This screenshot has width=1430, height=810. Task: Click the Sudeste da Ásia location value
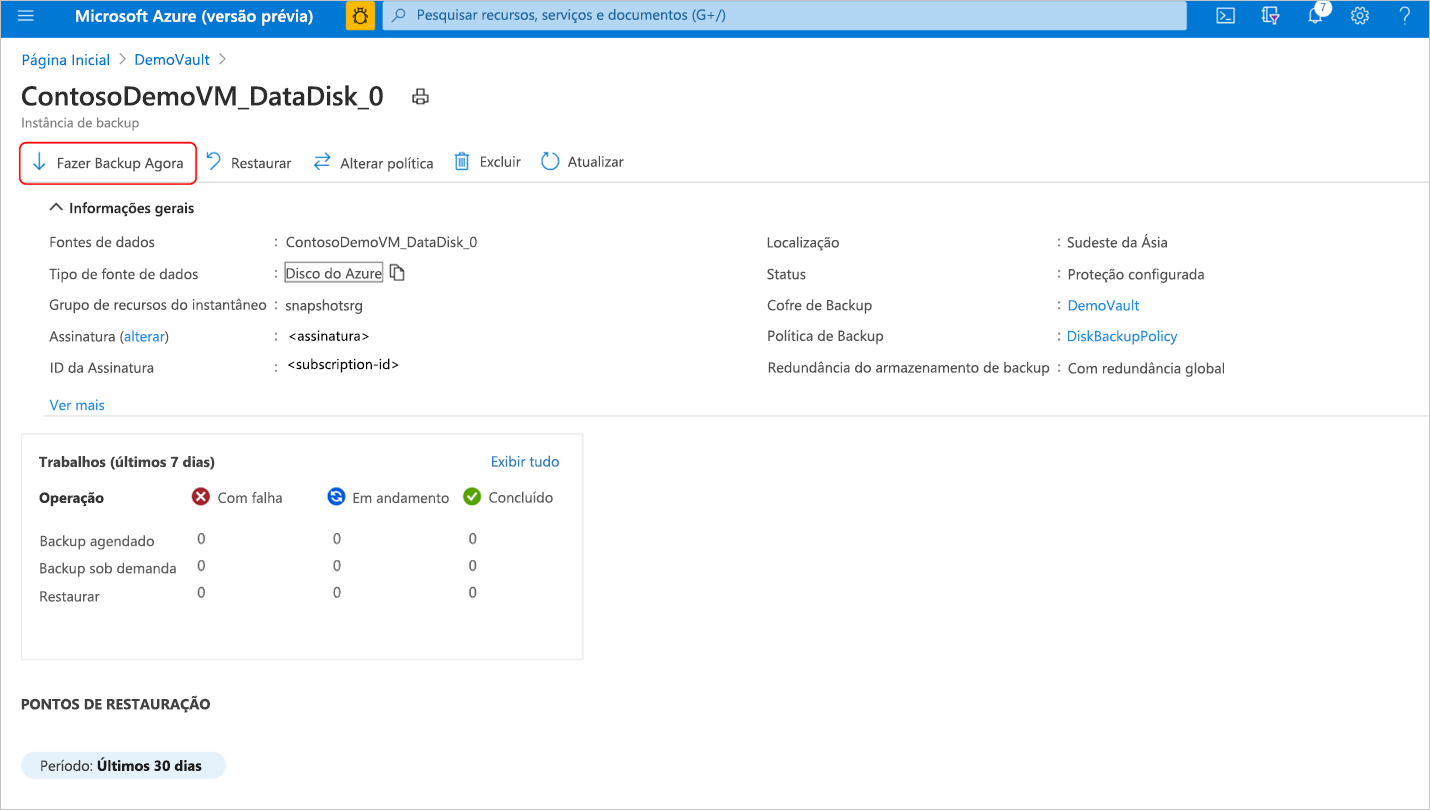1117,242
